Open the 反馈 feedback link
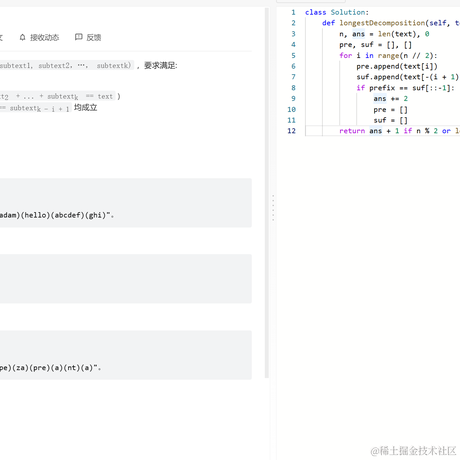This screenshot has height=460, width=460. tap(93, 37)
